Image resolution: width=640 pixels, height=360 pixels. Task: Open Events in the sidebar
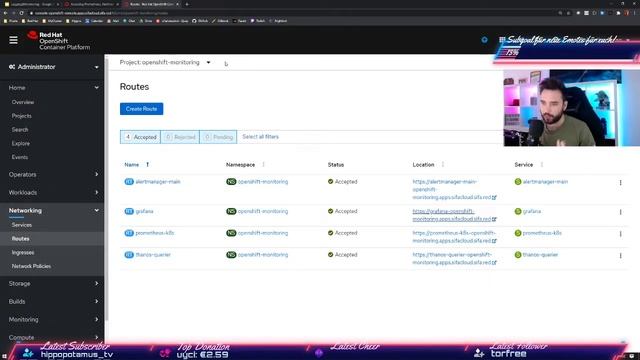pos(20,157)
